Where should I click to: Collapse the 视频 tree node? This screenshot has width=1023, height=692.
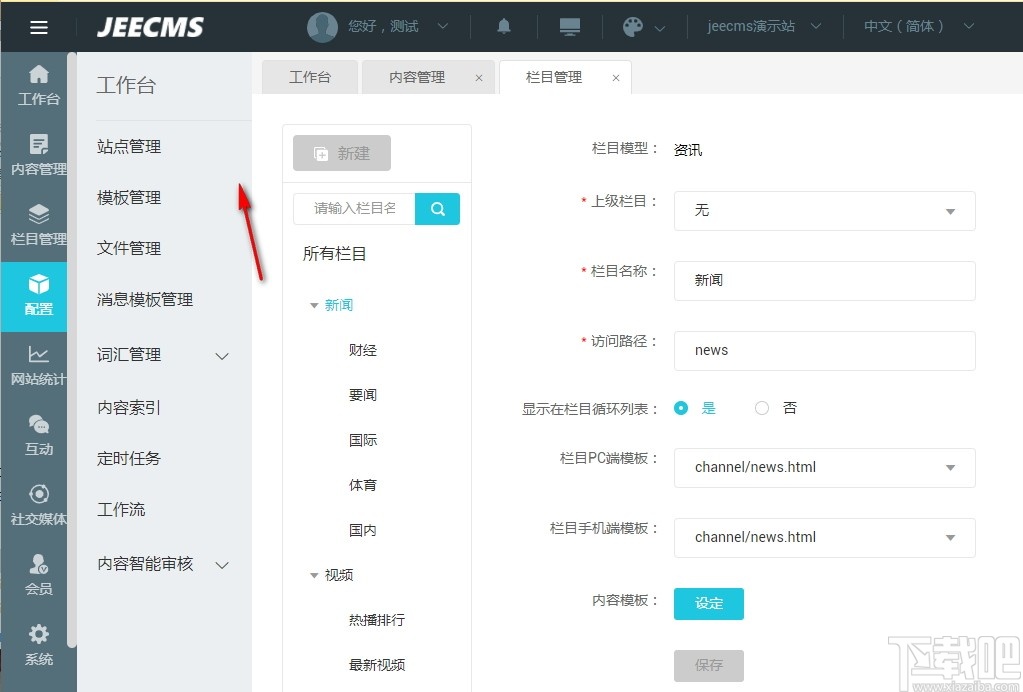click(314, 575)
